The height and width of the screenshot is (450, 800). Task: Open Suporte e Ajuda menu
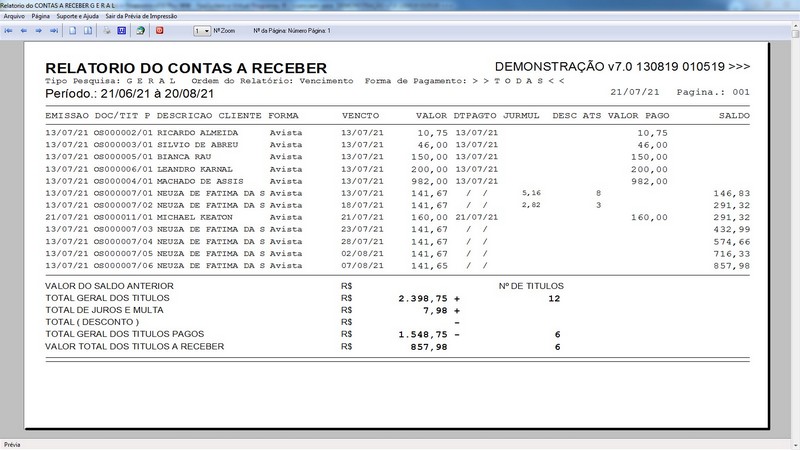click(x=78, y=16)
